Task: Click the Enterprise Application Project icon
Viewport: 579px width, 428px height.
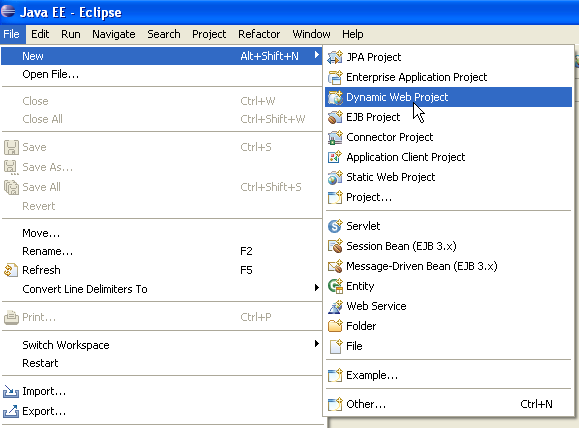Action: 335,77
